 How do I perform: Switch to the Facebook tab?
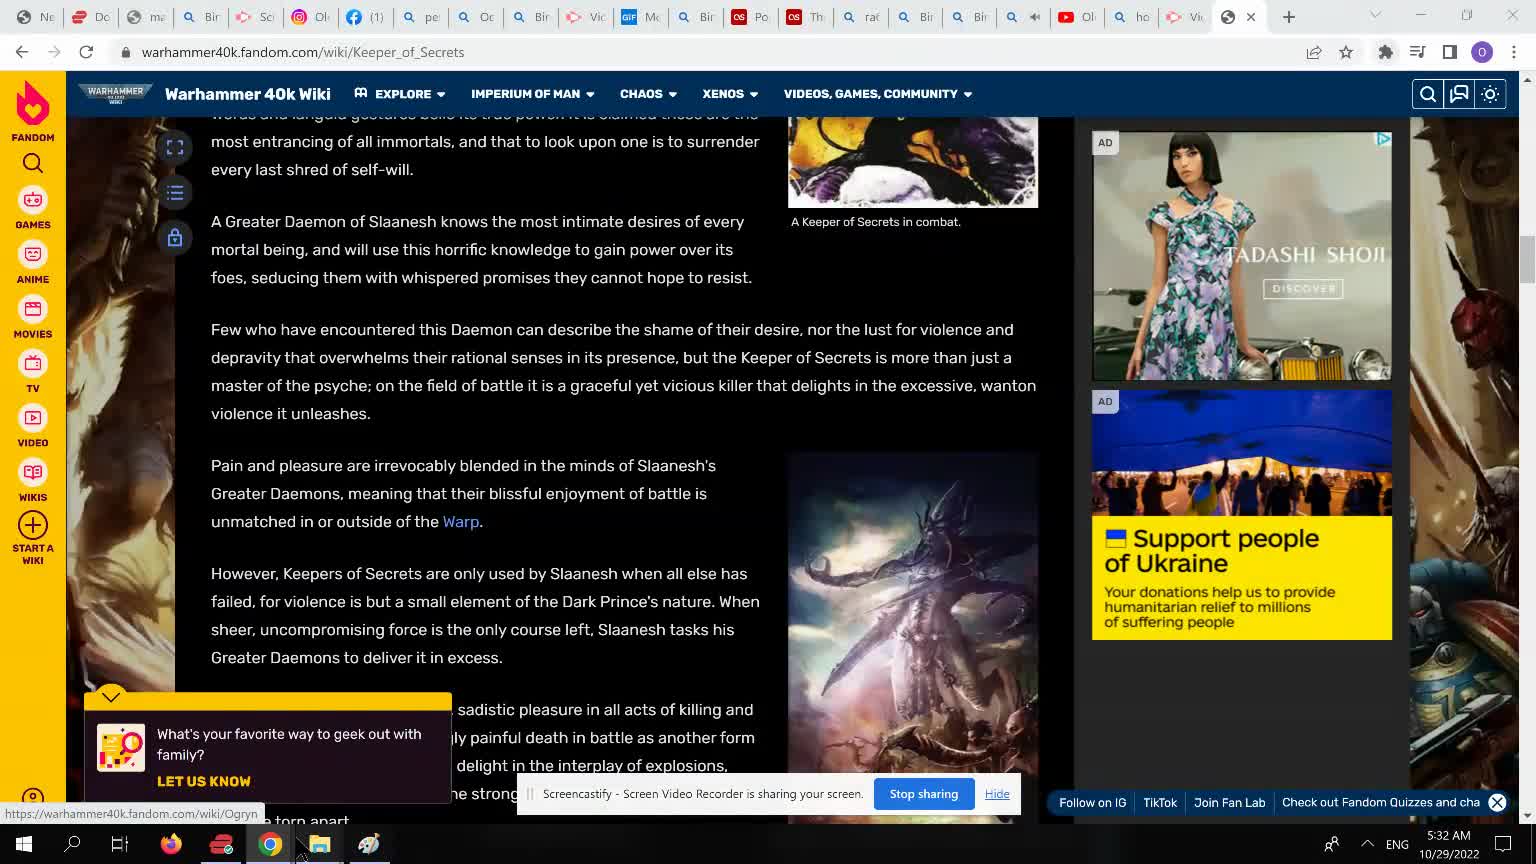click(363, 17)
